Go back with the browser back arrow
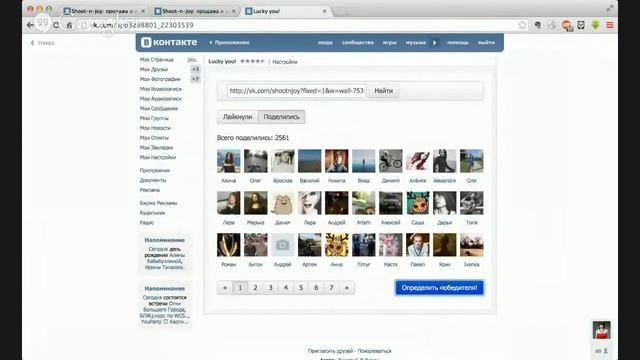This screenshot has width=640, height=360. pos(30,25)
